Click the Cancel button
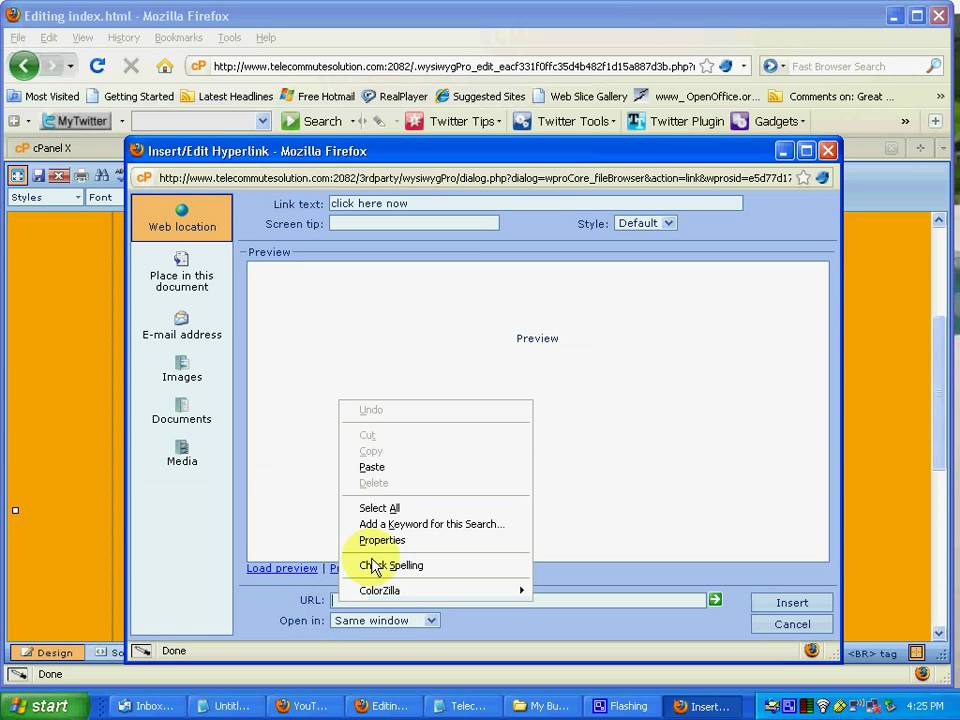This screenshot has width=960, height=720. tap(792, 624)
